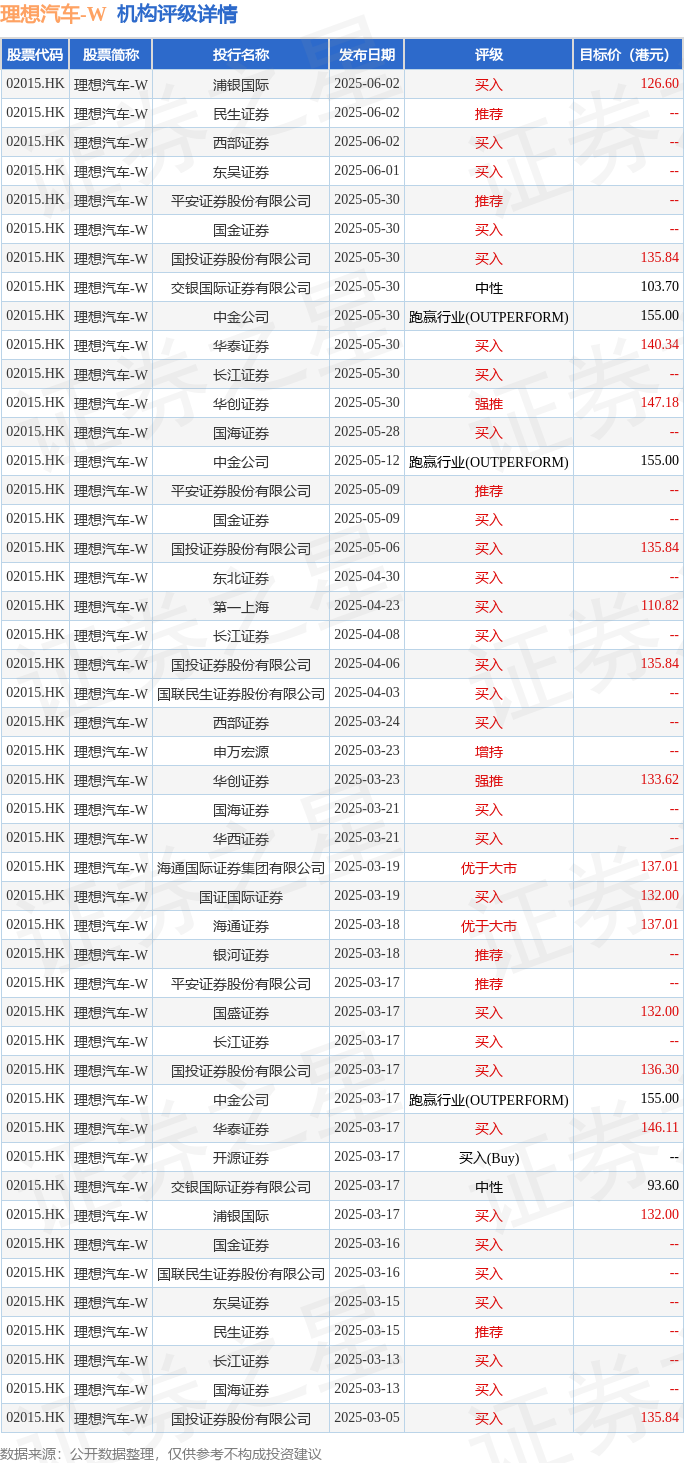Click target price 140.34
This screenshot has height=1463, width=684.
click(x=660, y=345)
